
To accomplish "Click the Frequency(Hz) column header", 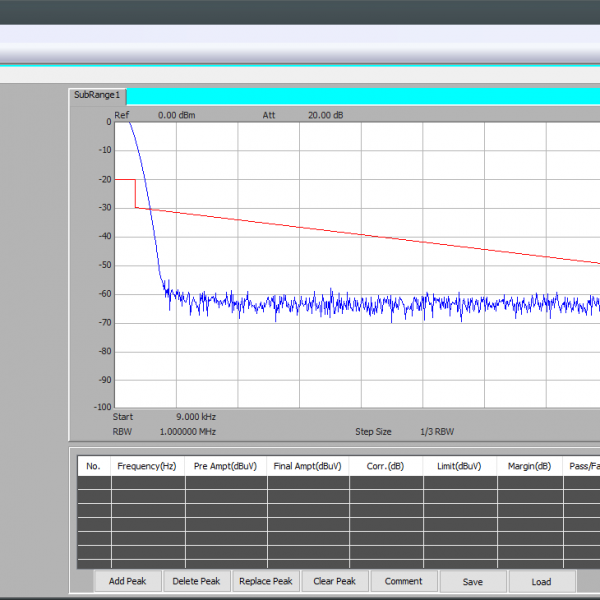I will (147, 466).
